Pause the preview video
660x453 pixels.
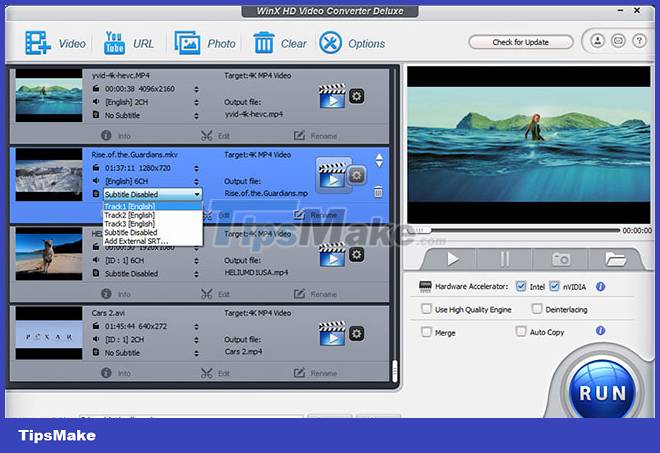504,259
